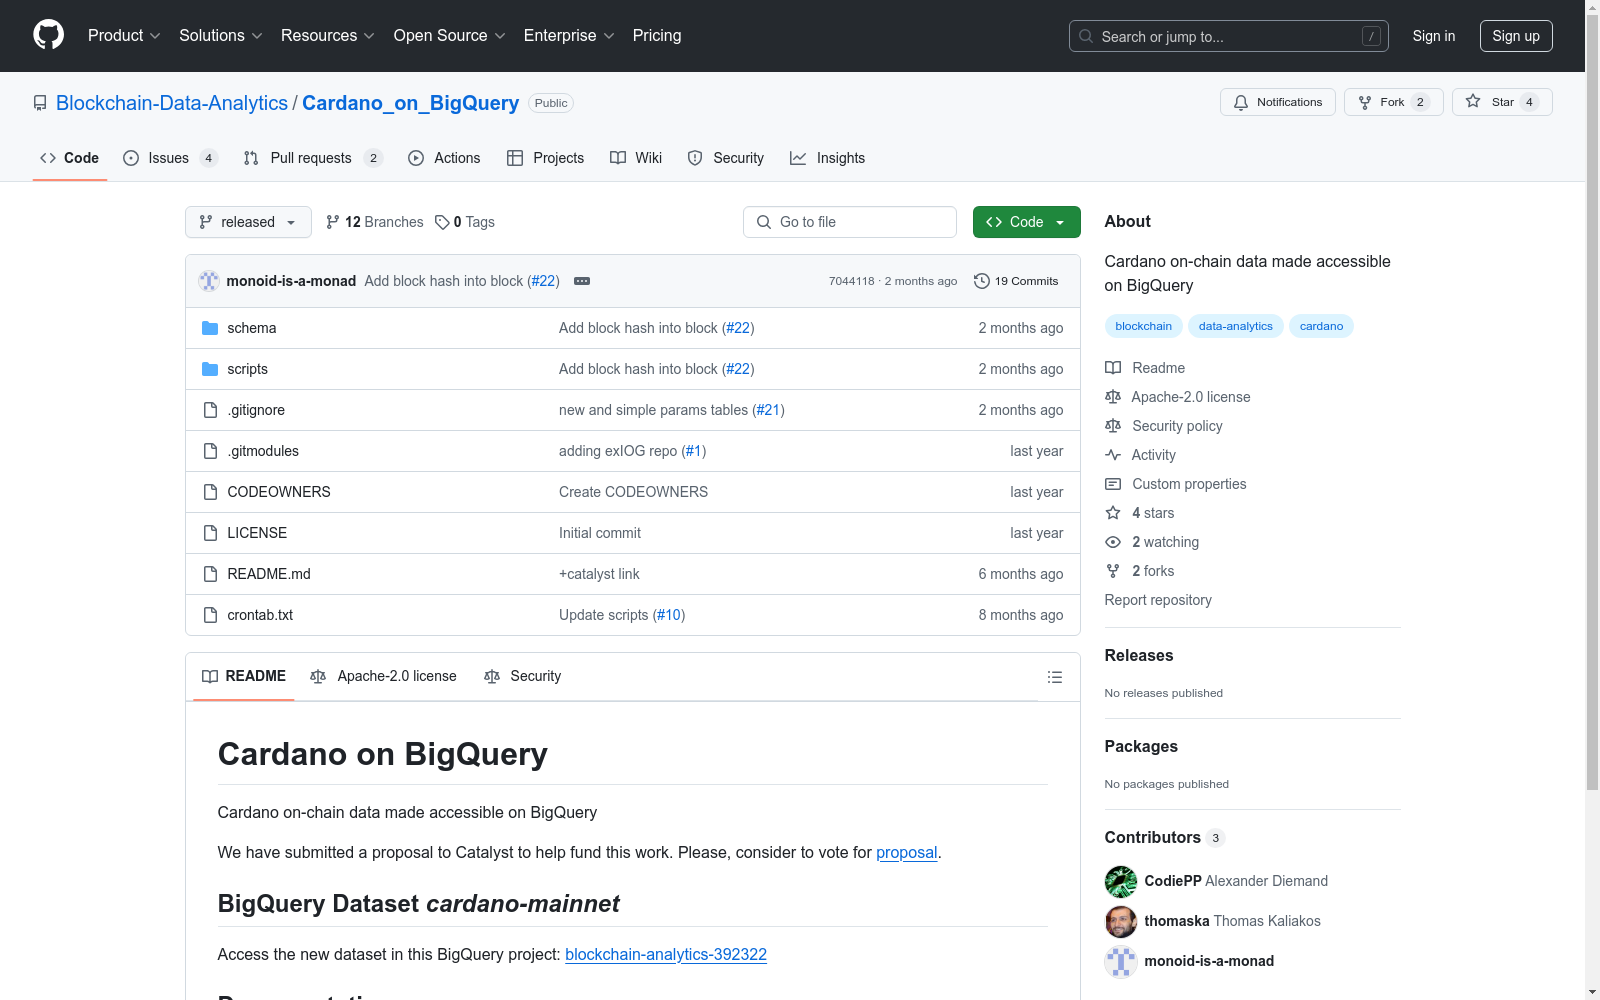Open the 19 Commits history

pos(1016,281)
